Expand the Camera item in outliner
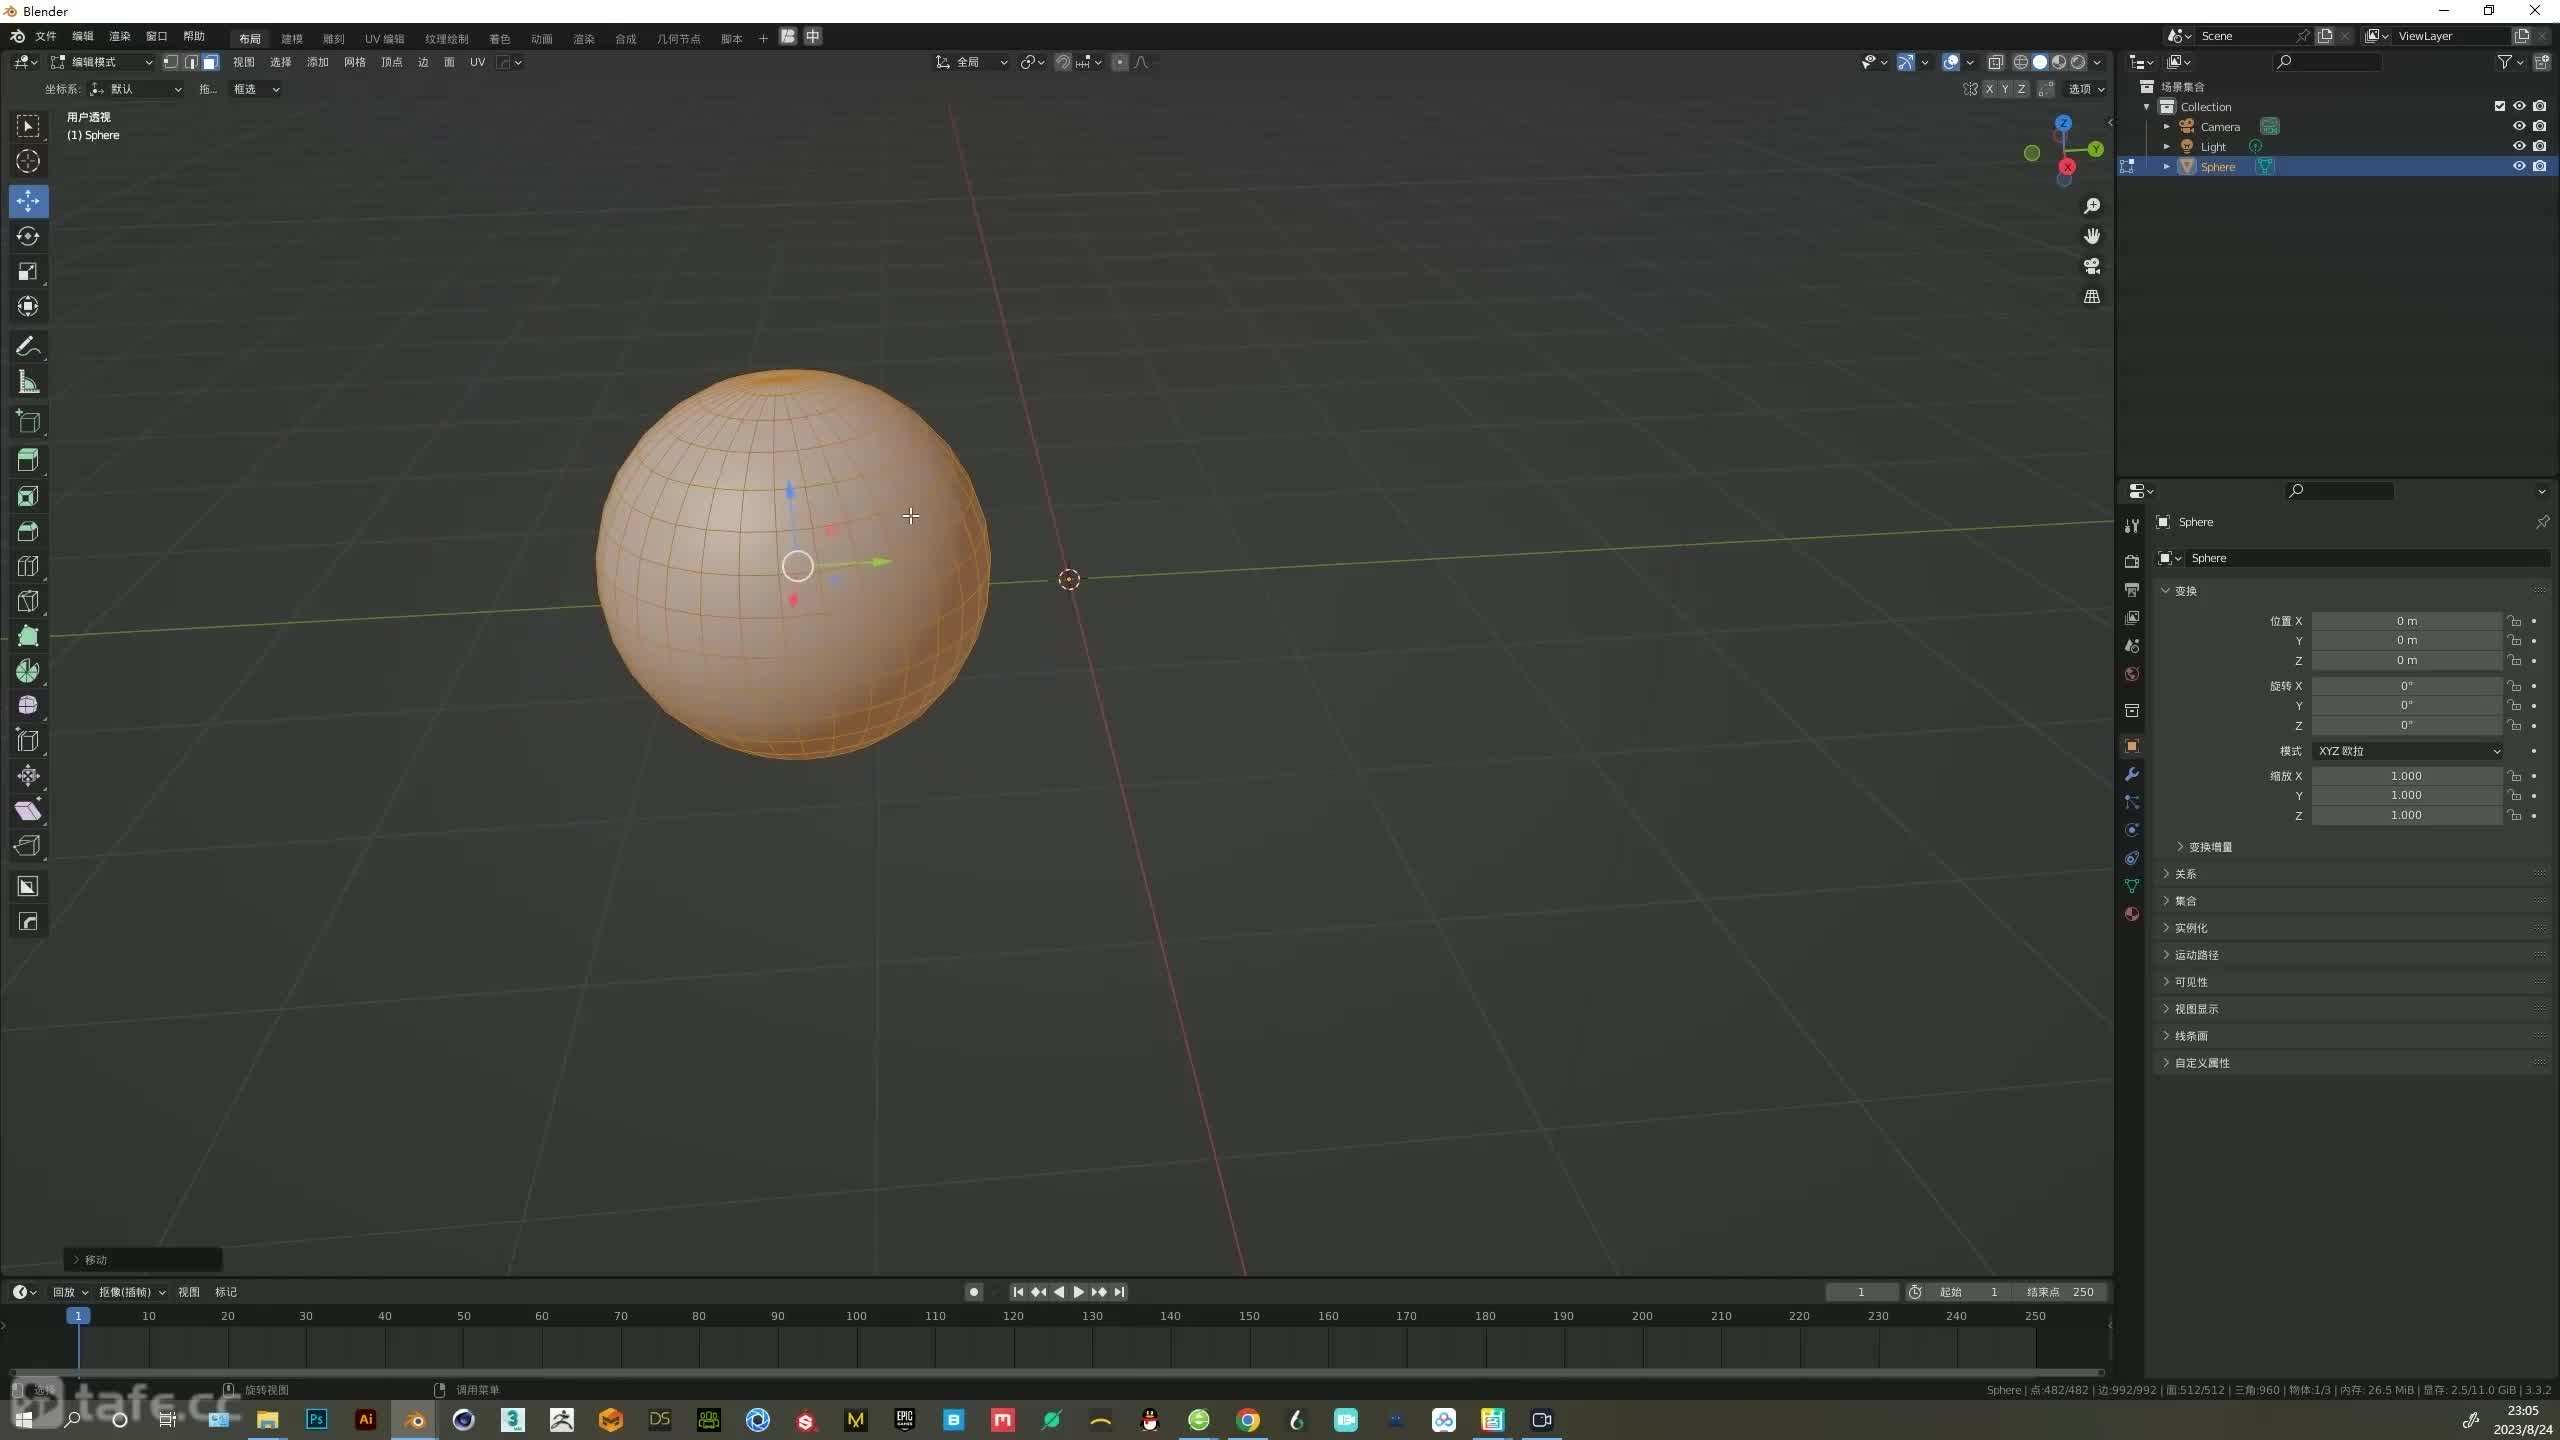2560x1440 pixels. coord(2167,127)
